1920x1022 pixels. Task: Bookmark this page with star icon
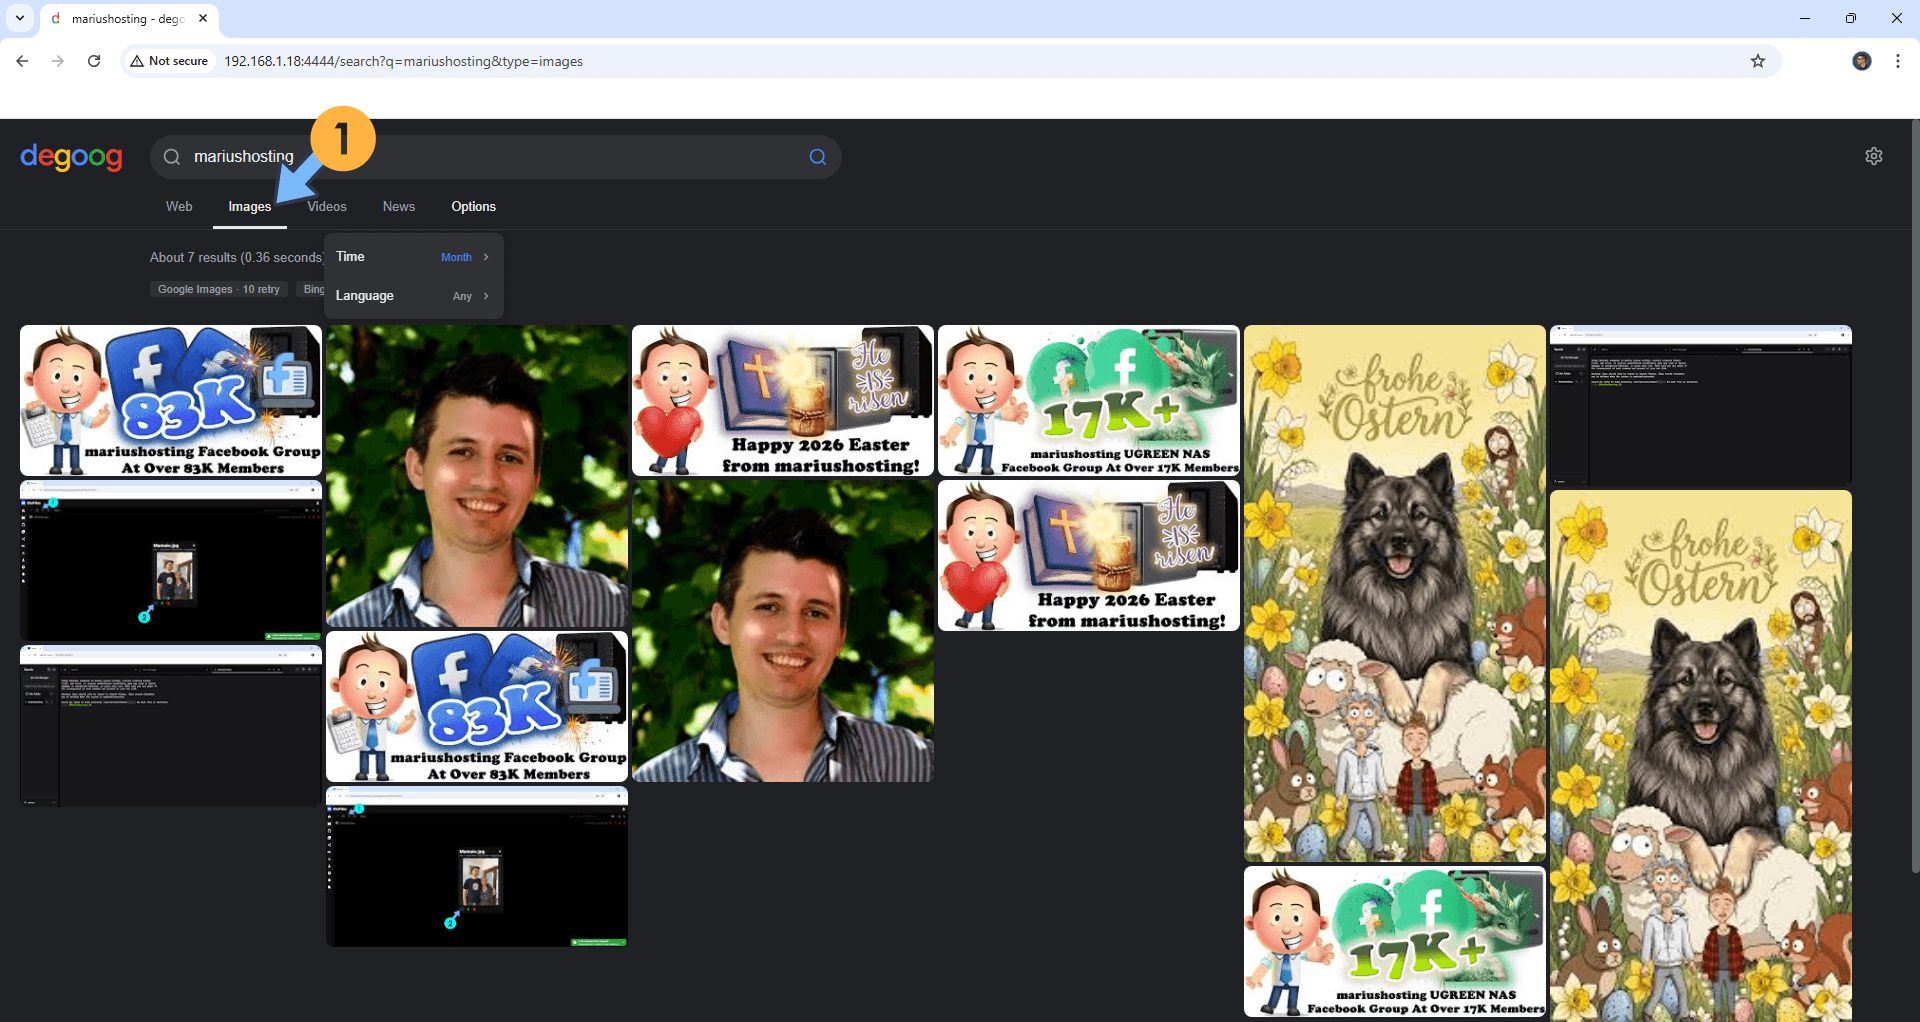point(1757,61)
